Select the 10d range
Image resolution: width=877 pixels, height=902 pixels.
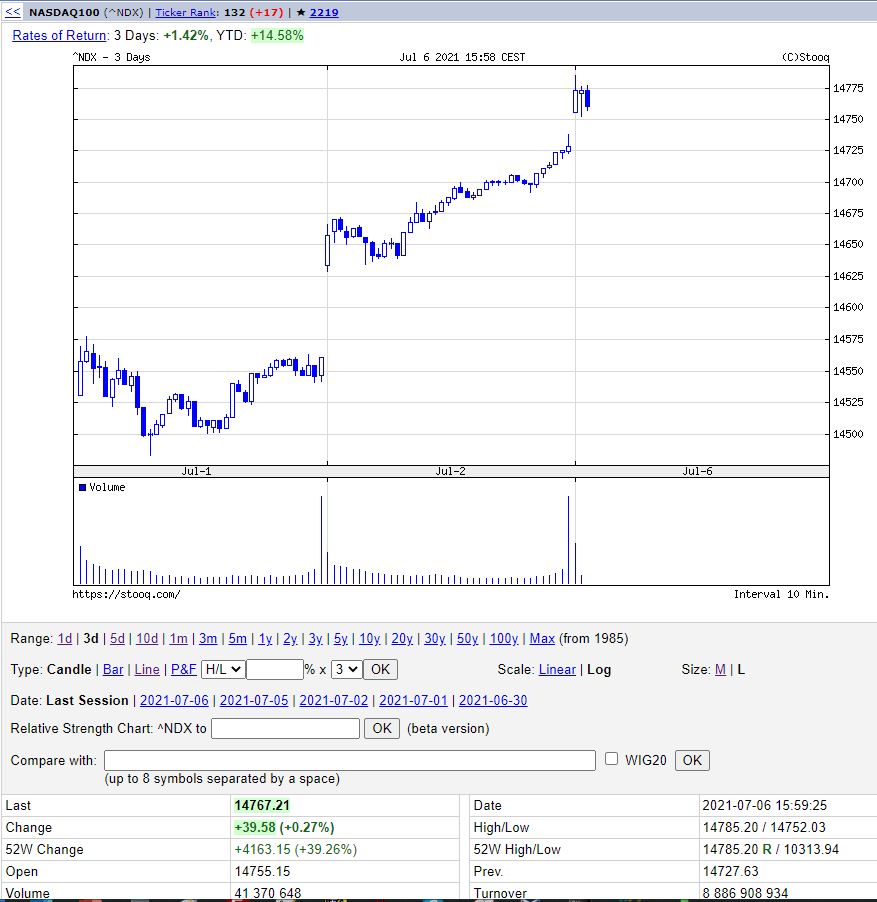147,639
